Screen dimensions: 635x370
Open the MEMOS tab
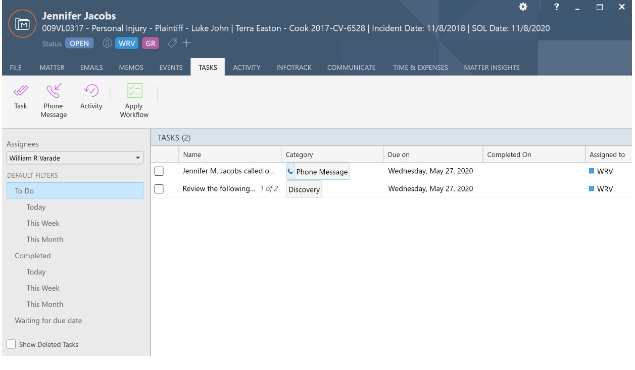tap(131, 68)
